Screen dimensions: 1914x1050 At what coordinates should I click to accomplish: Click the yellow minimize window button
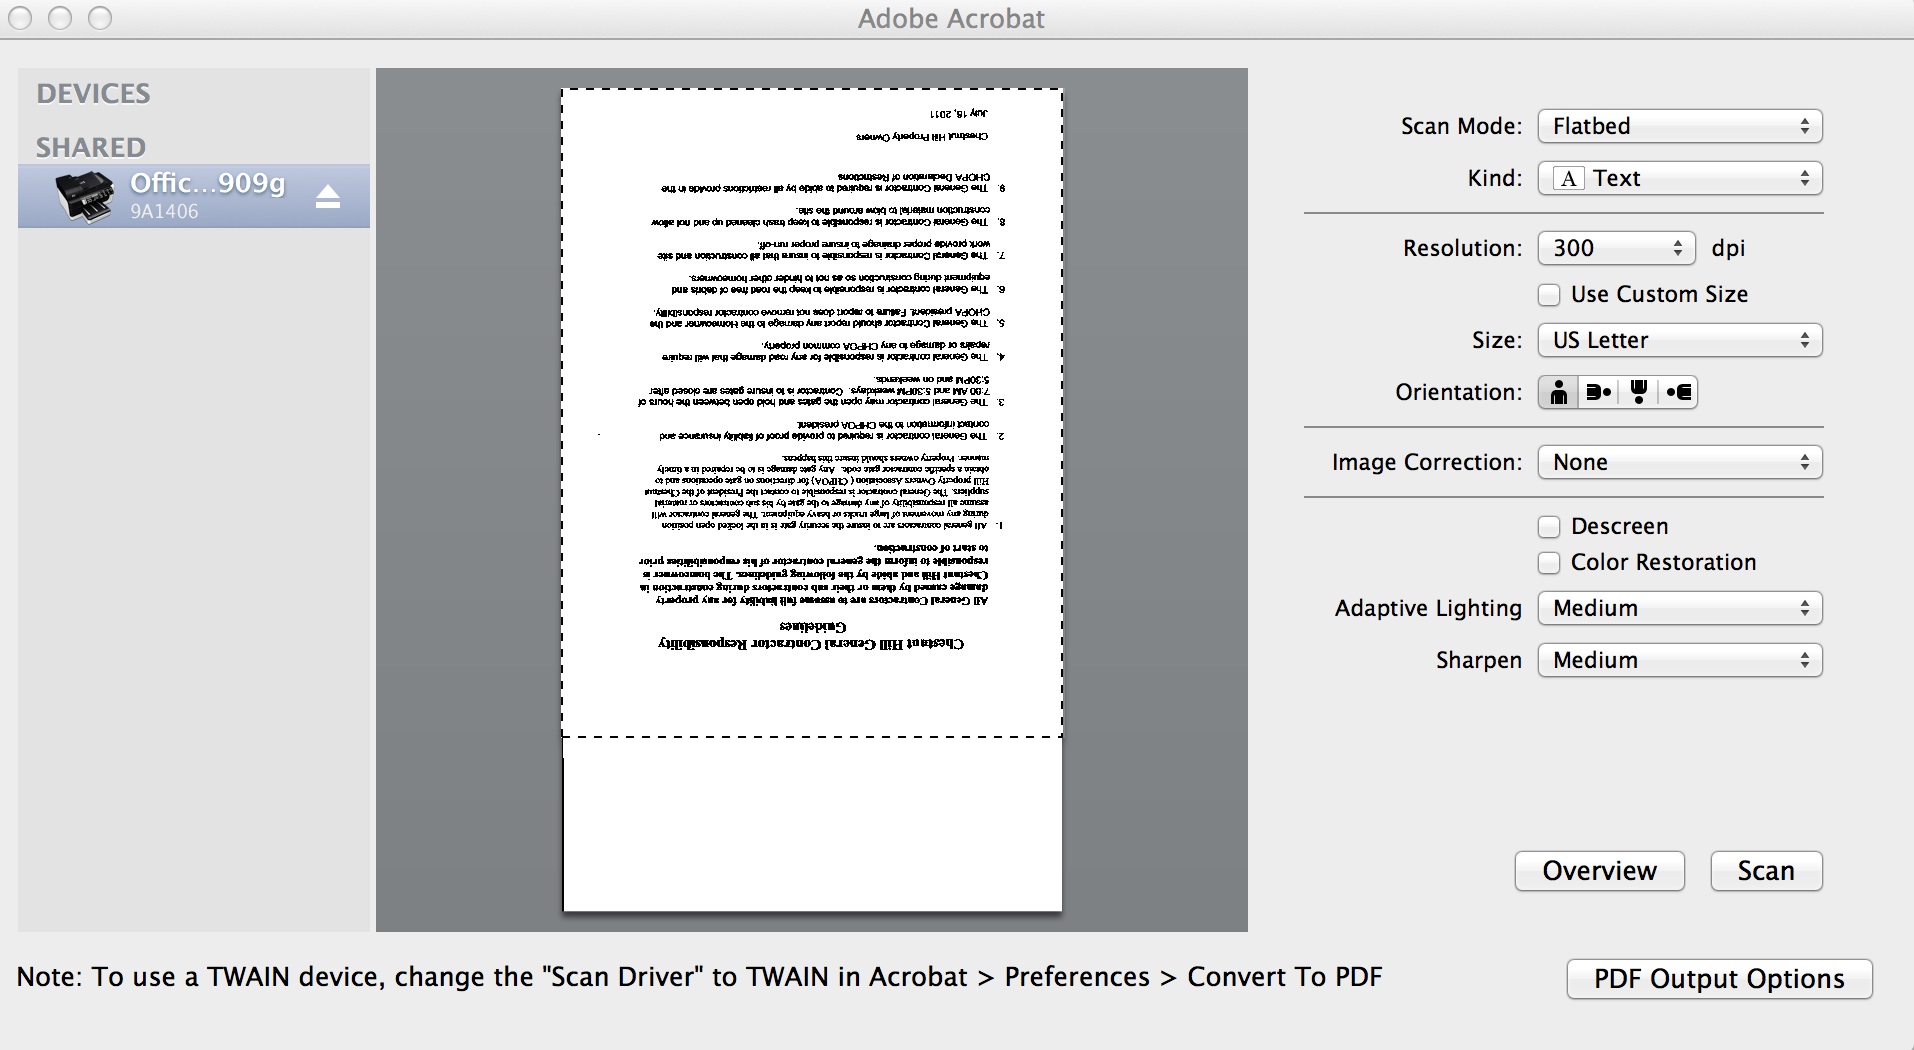[x=60, y=18]
